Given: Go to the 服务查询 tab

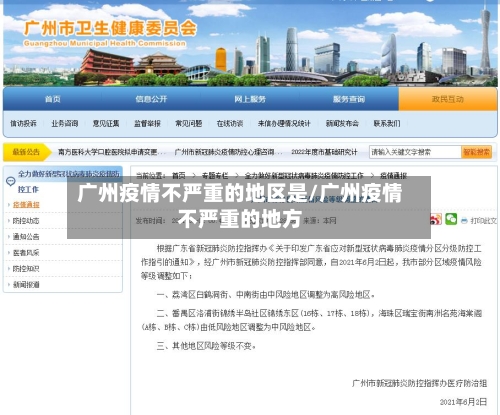Looking at the screenshot, I should (x=349, y=99).
